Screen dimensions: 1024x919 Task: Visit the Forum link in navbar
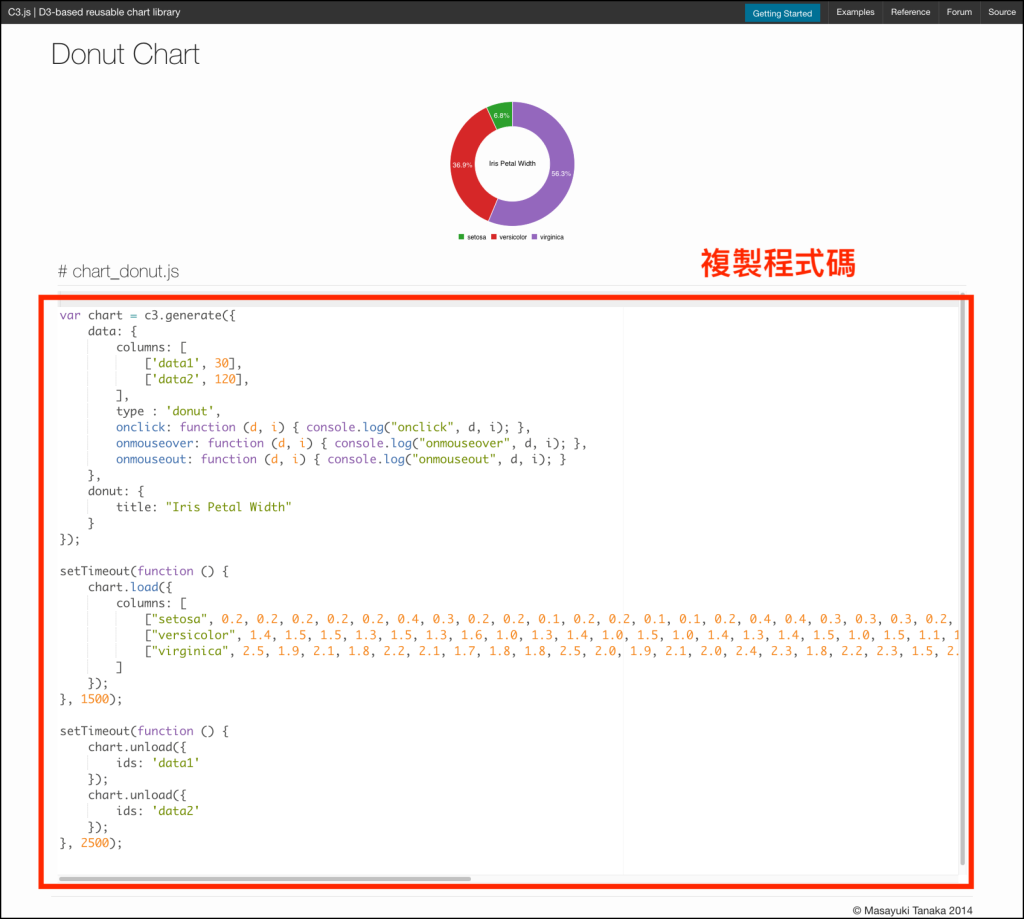pos(959,12)
